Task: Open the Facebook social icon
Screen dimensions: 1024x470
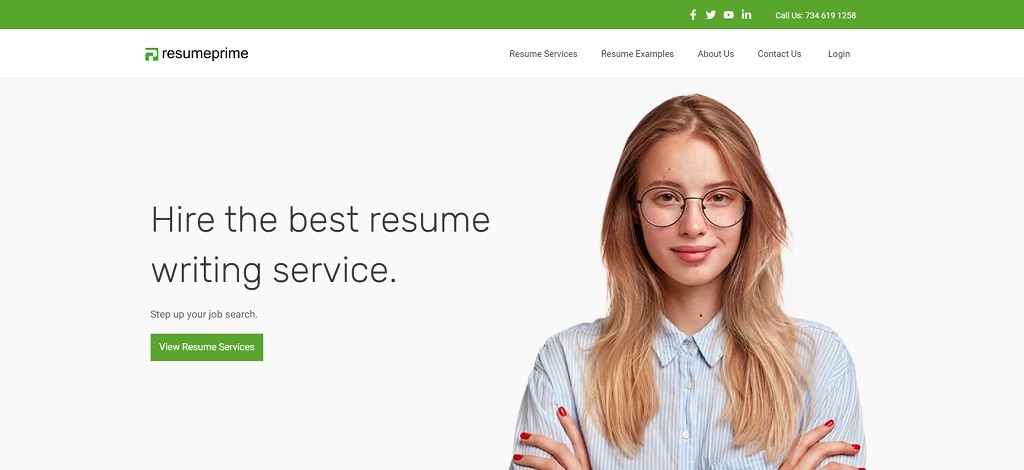Action: [x=693, y=15]
